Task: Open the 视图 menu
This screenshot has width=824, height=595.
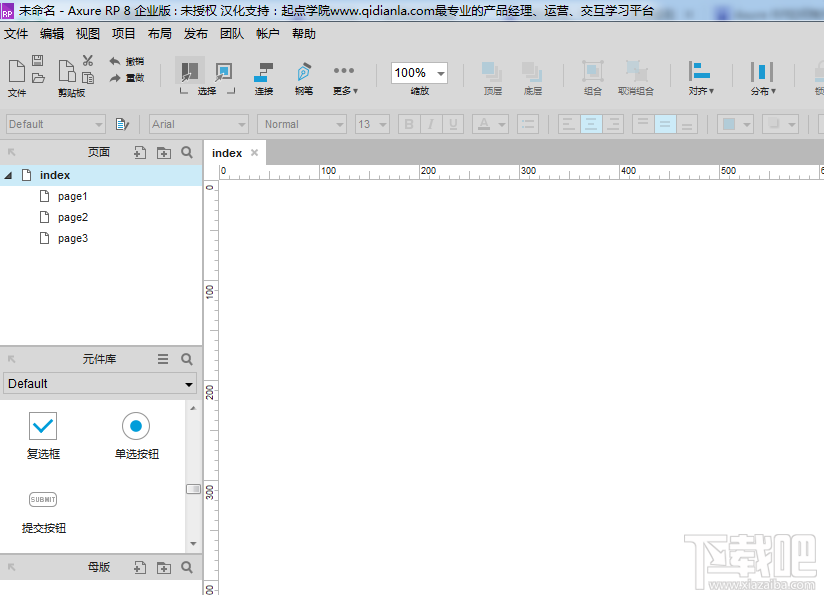Action: (87, 34)
